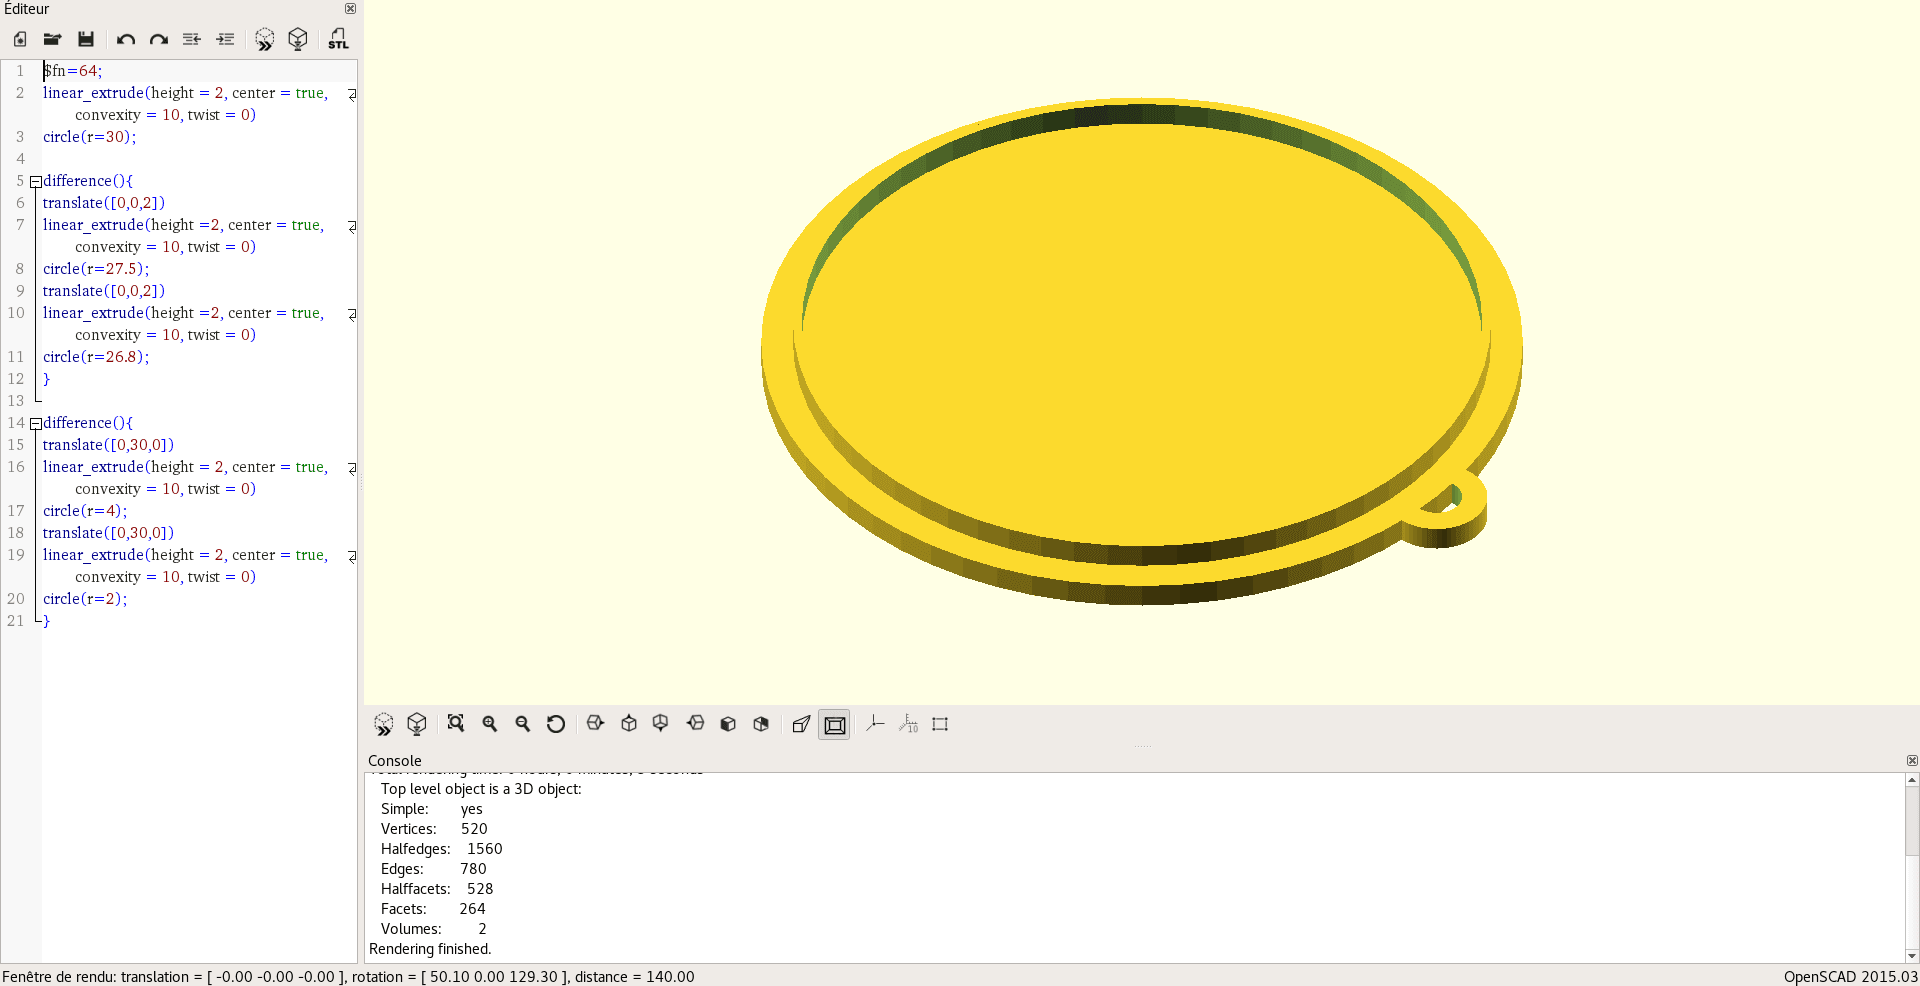Toggle show axes in viewer
This screenshot has height=986, width=1920.
(x=875, y=724)
